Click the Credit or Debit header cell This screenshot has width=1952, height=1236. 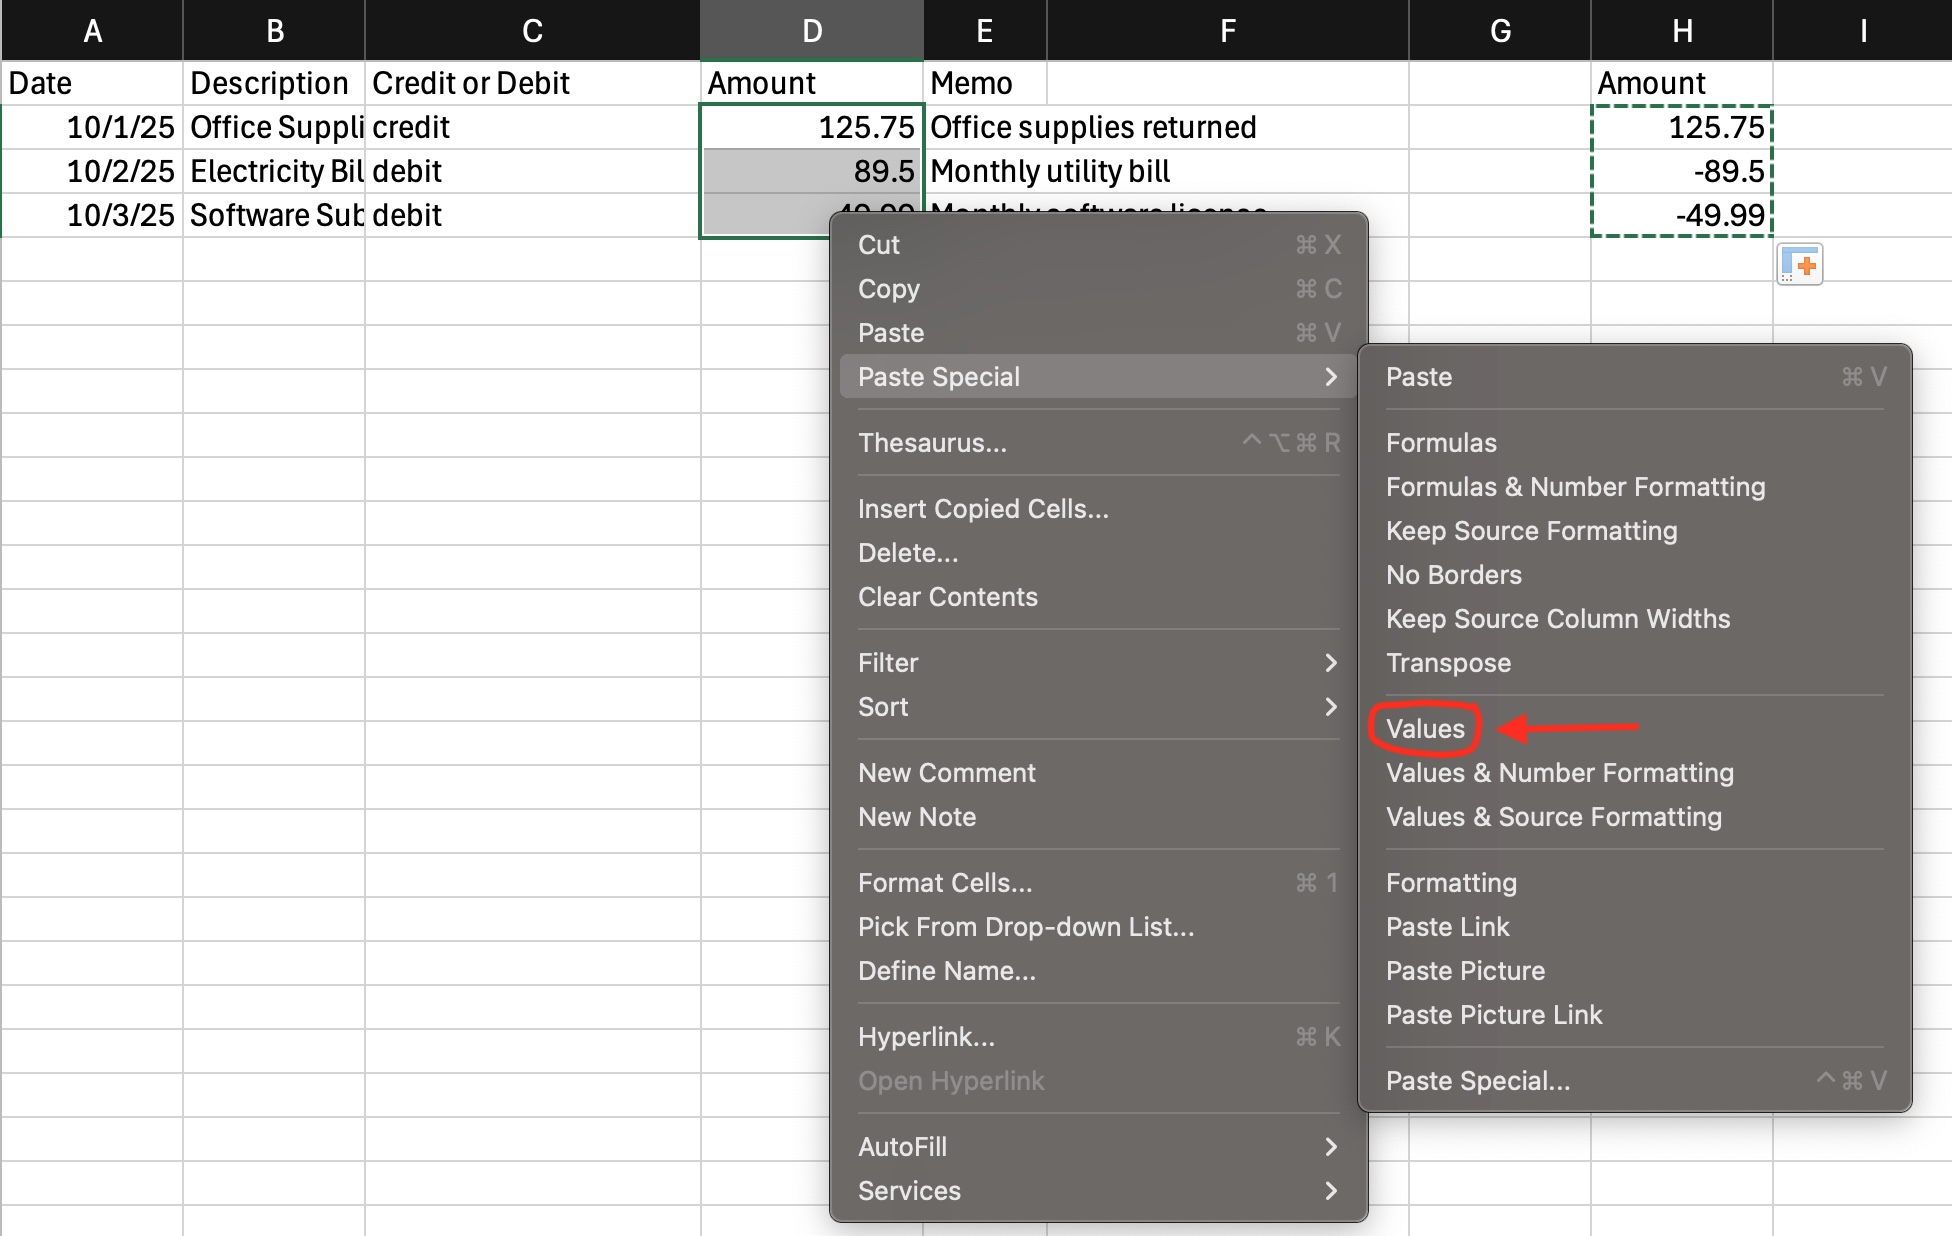532,83
